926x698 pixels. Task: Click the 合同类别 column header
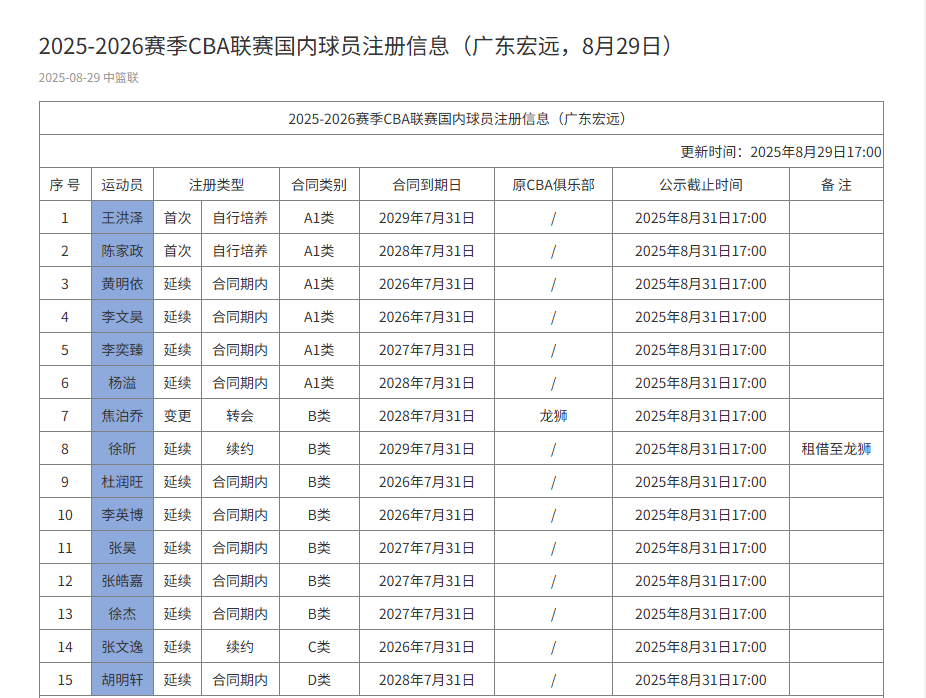[x=319, y=185]
